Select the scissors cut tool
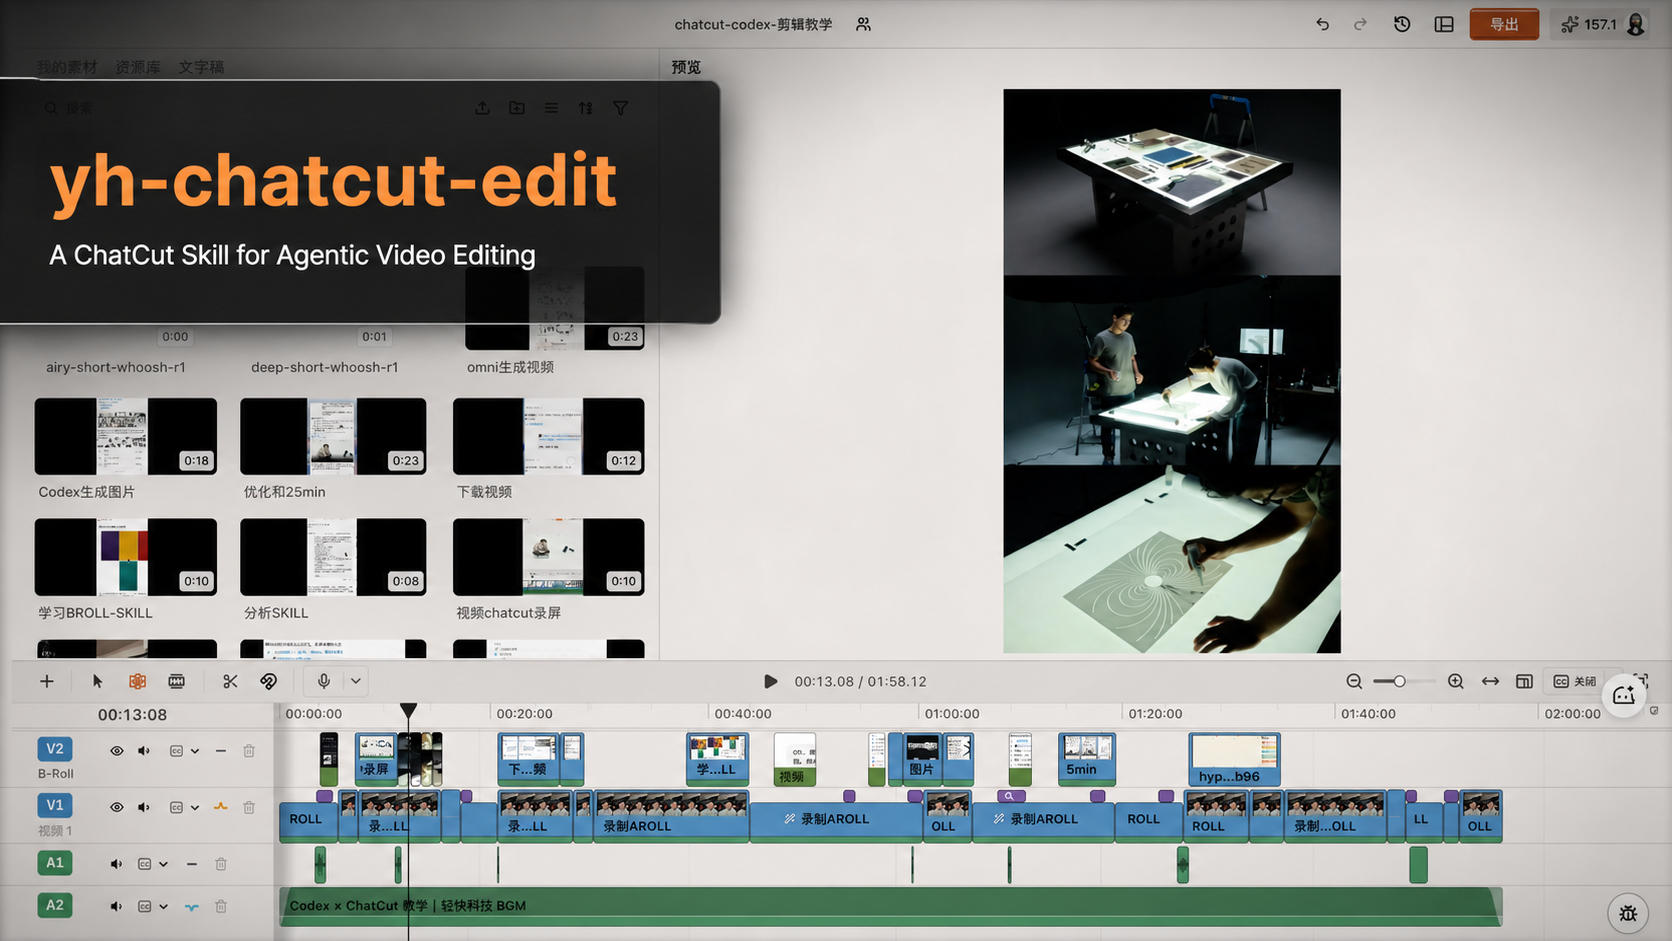 pyautogui.click(x=230, y=681)
